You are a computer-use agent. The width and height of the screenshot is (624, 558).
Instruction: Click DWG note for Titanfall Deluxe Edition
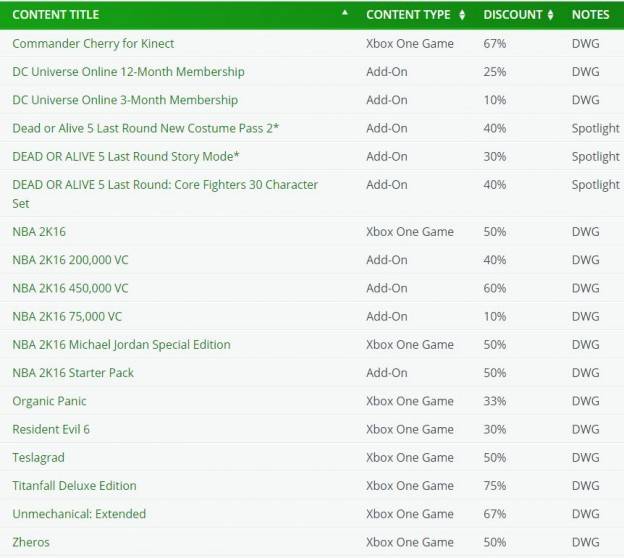tap(585, 486)
